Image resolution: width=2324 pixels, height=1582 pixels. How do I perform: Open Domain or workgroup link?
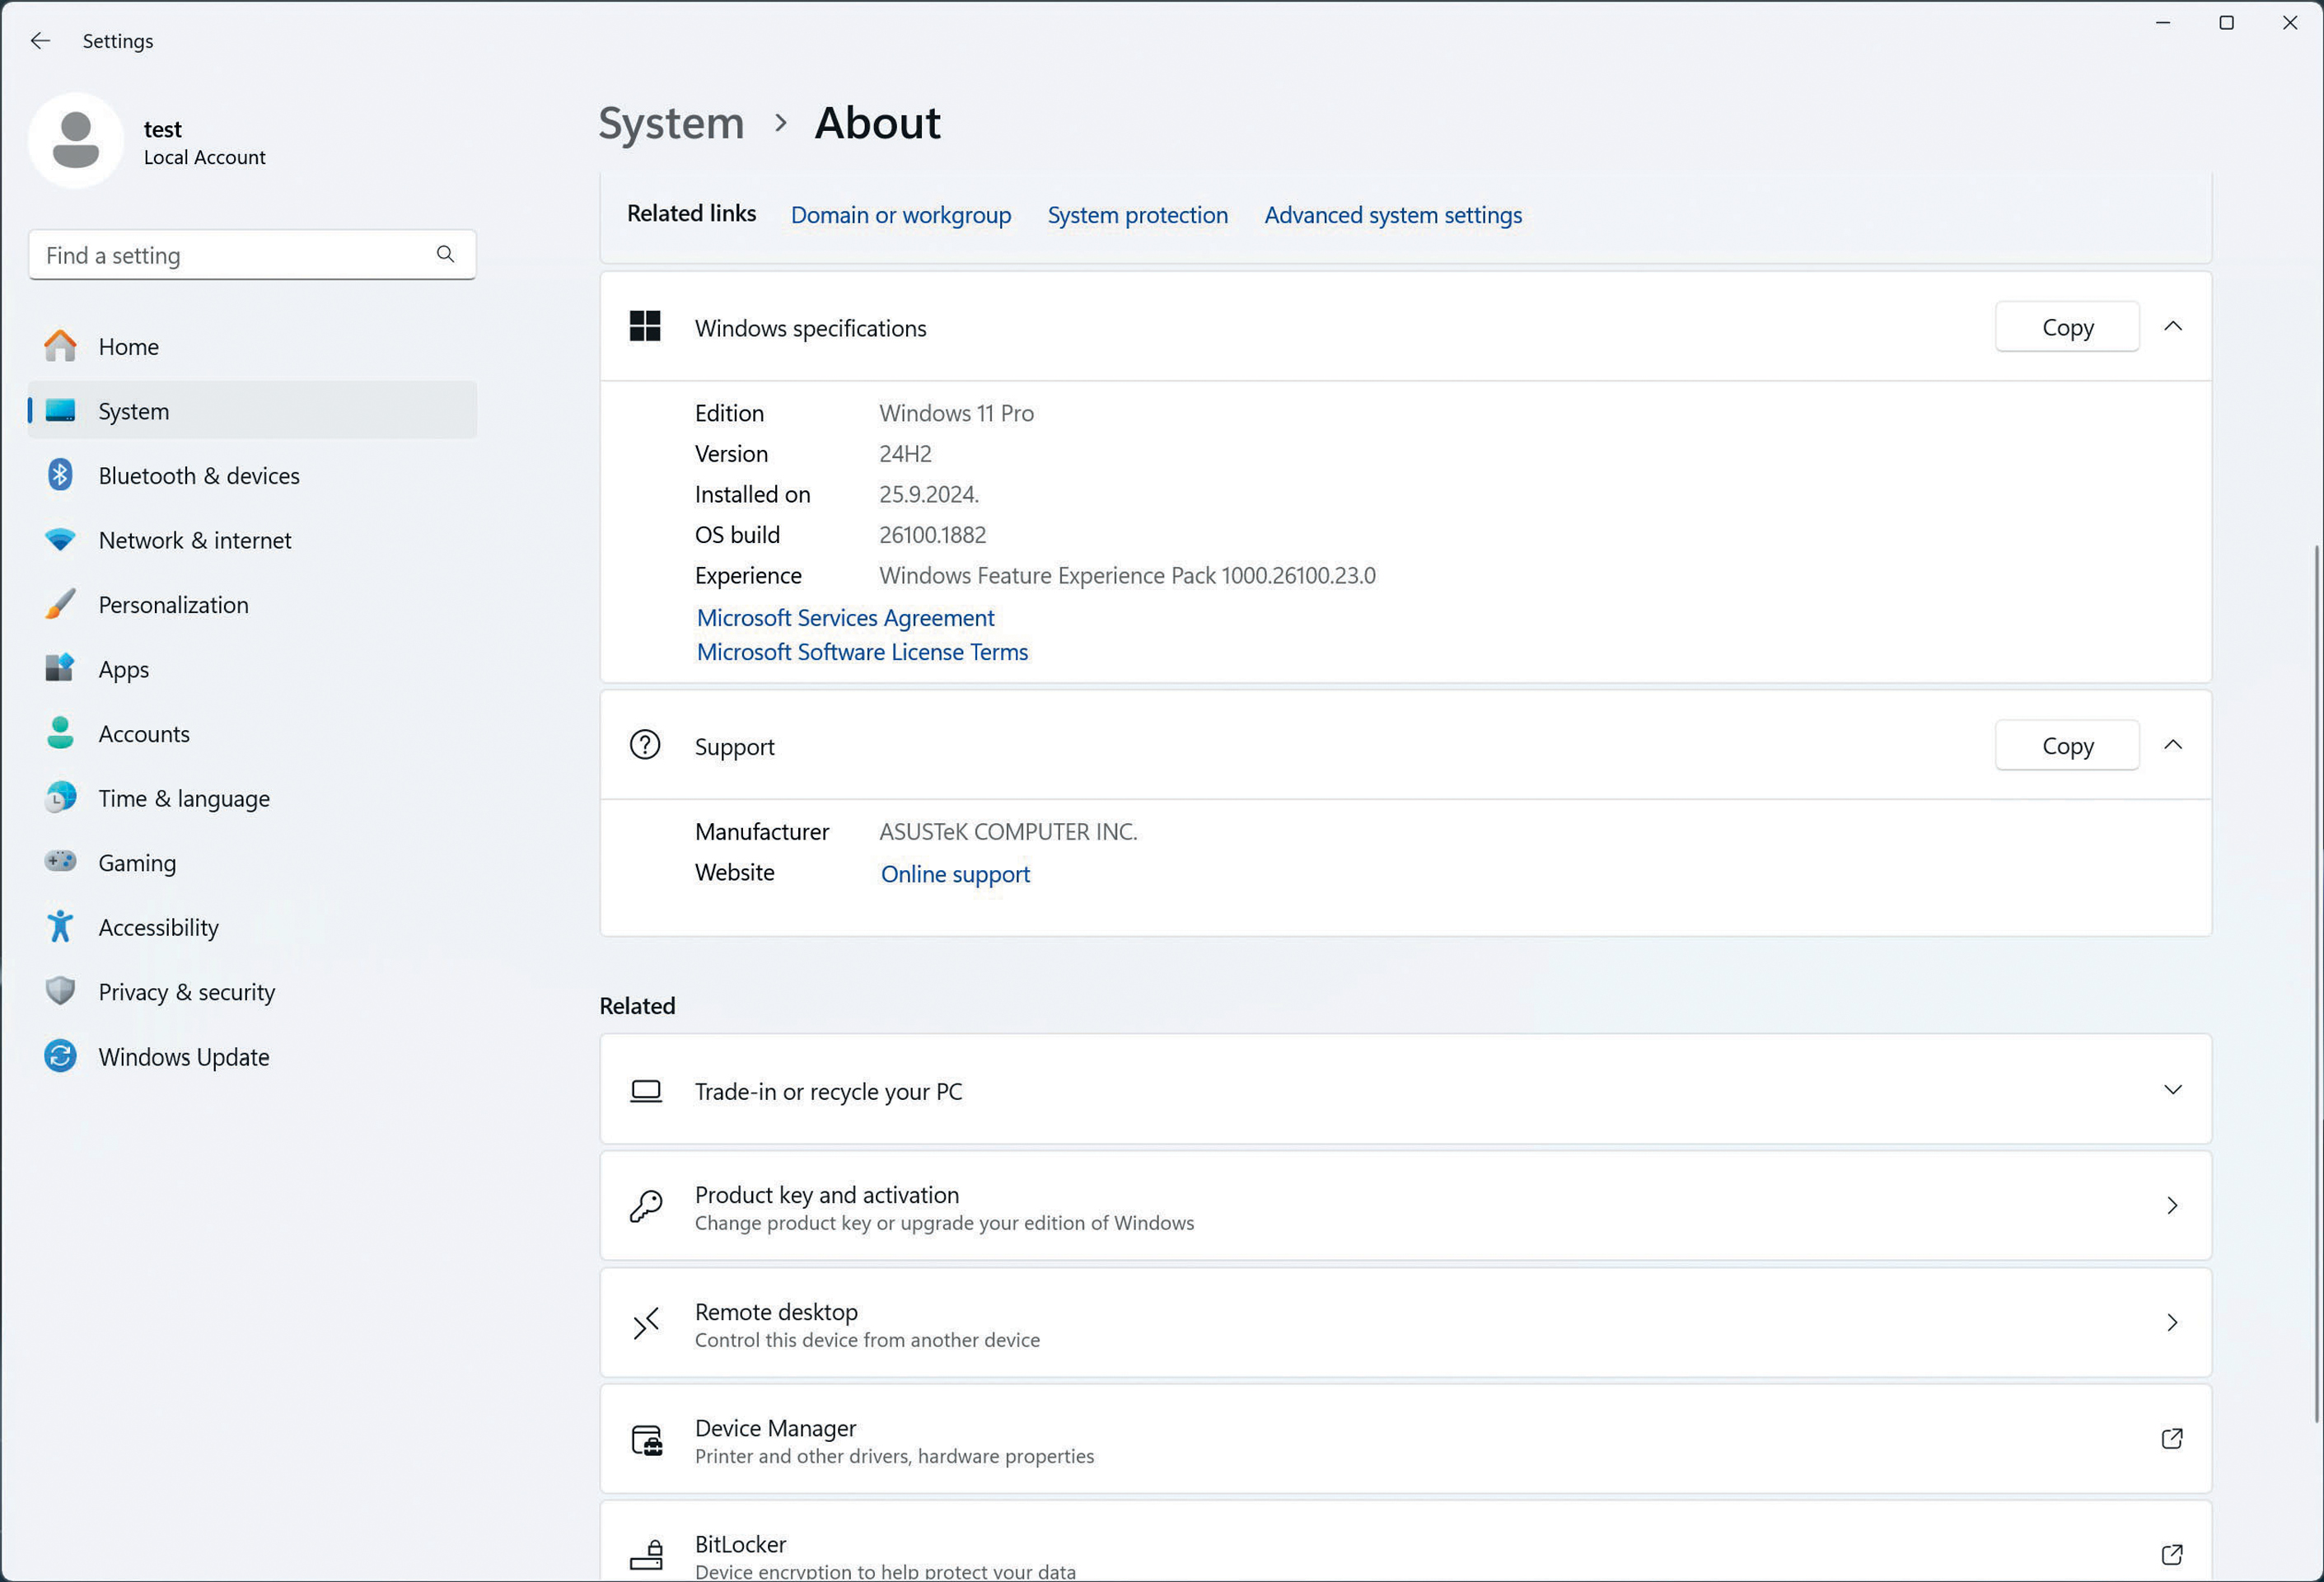pos(900,215)
